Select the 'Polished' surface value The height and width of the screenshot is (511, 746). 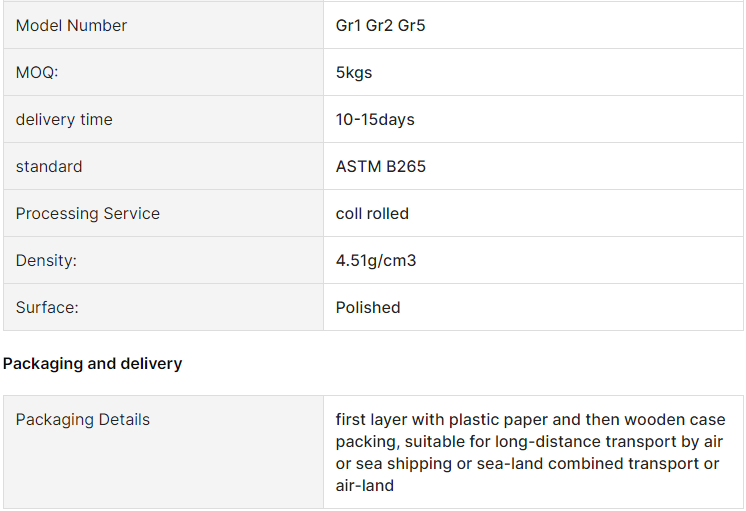point(368,308)
